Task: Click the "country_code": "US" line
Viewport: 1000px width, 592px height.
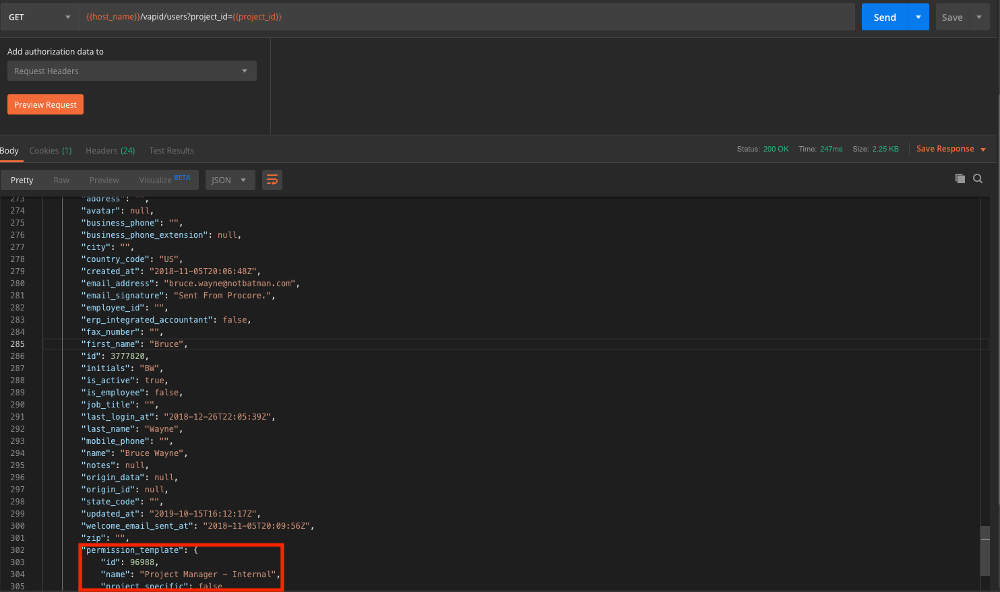Action: coord(132,259)
